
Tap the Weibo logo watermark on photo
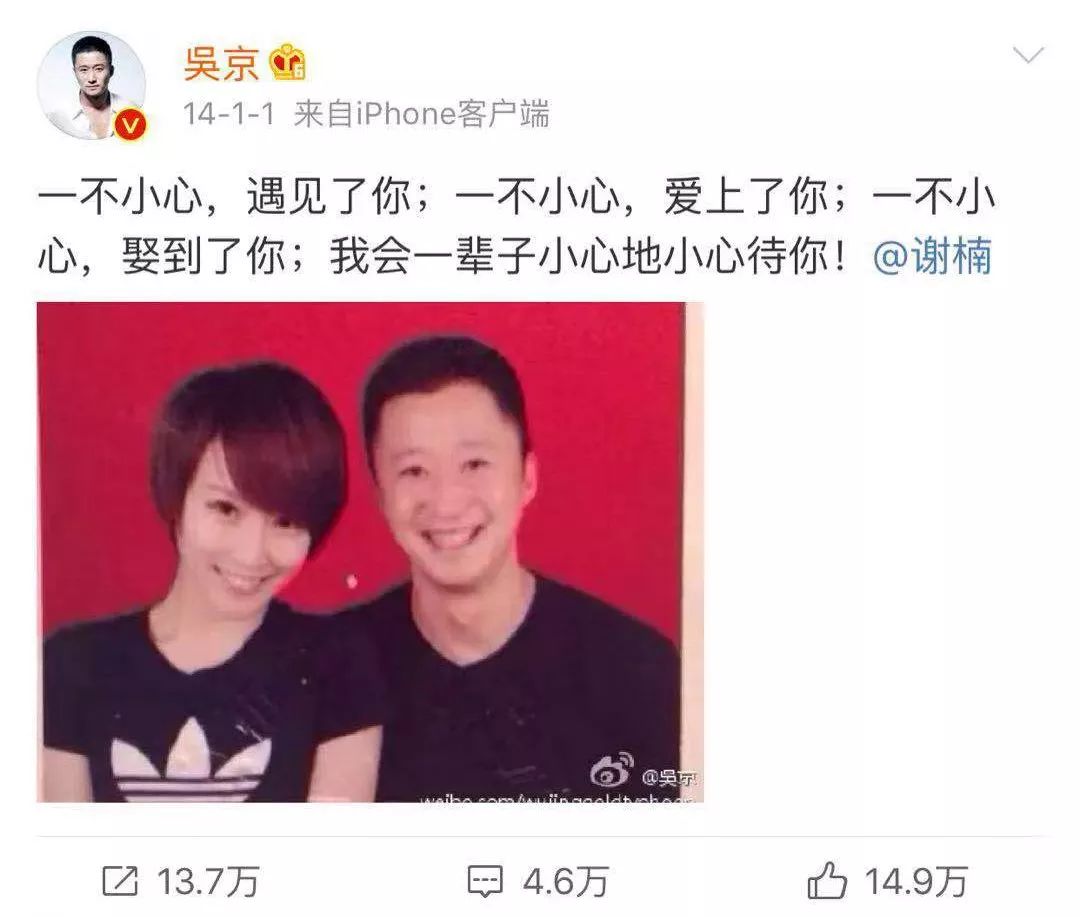pos(612,769)
